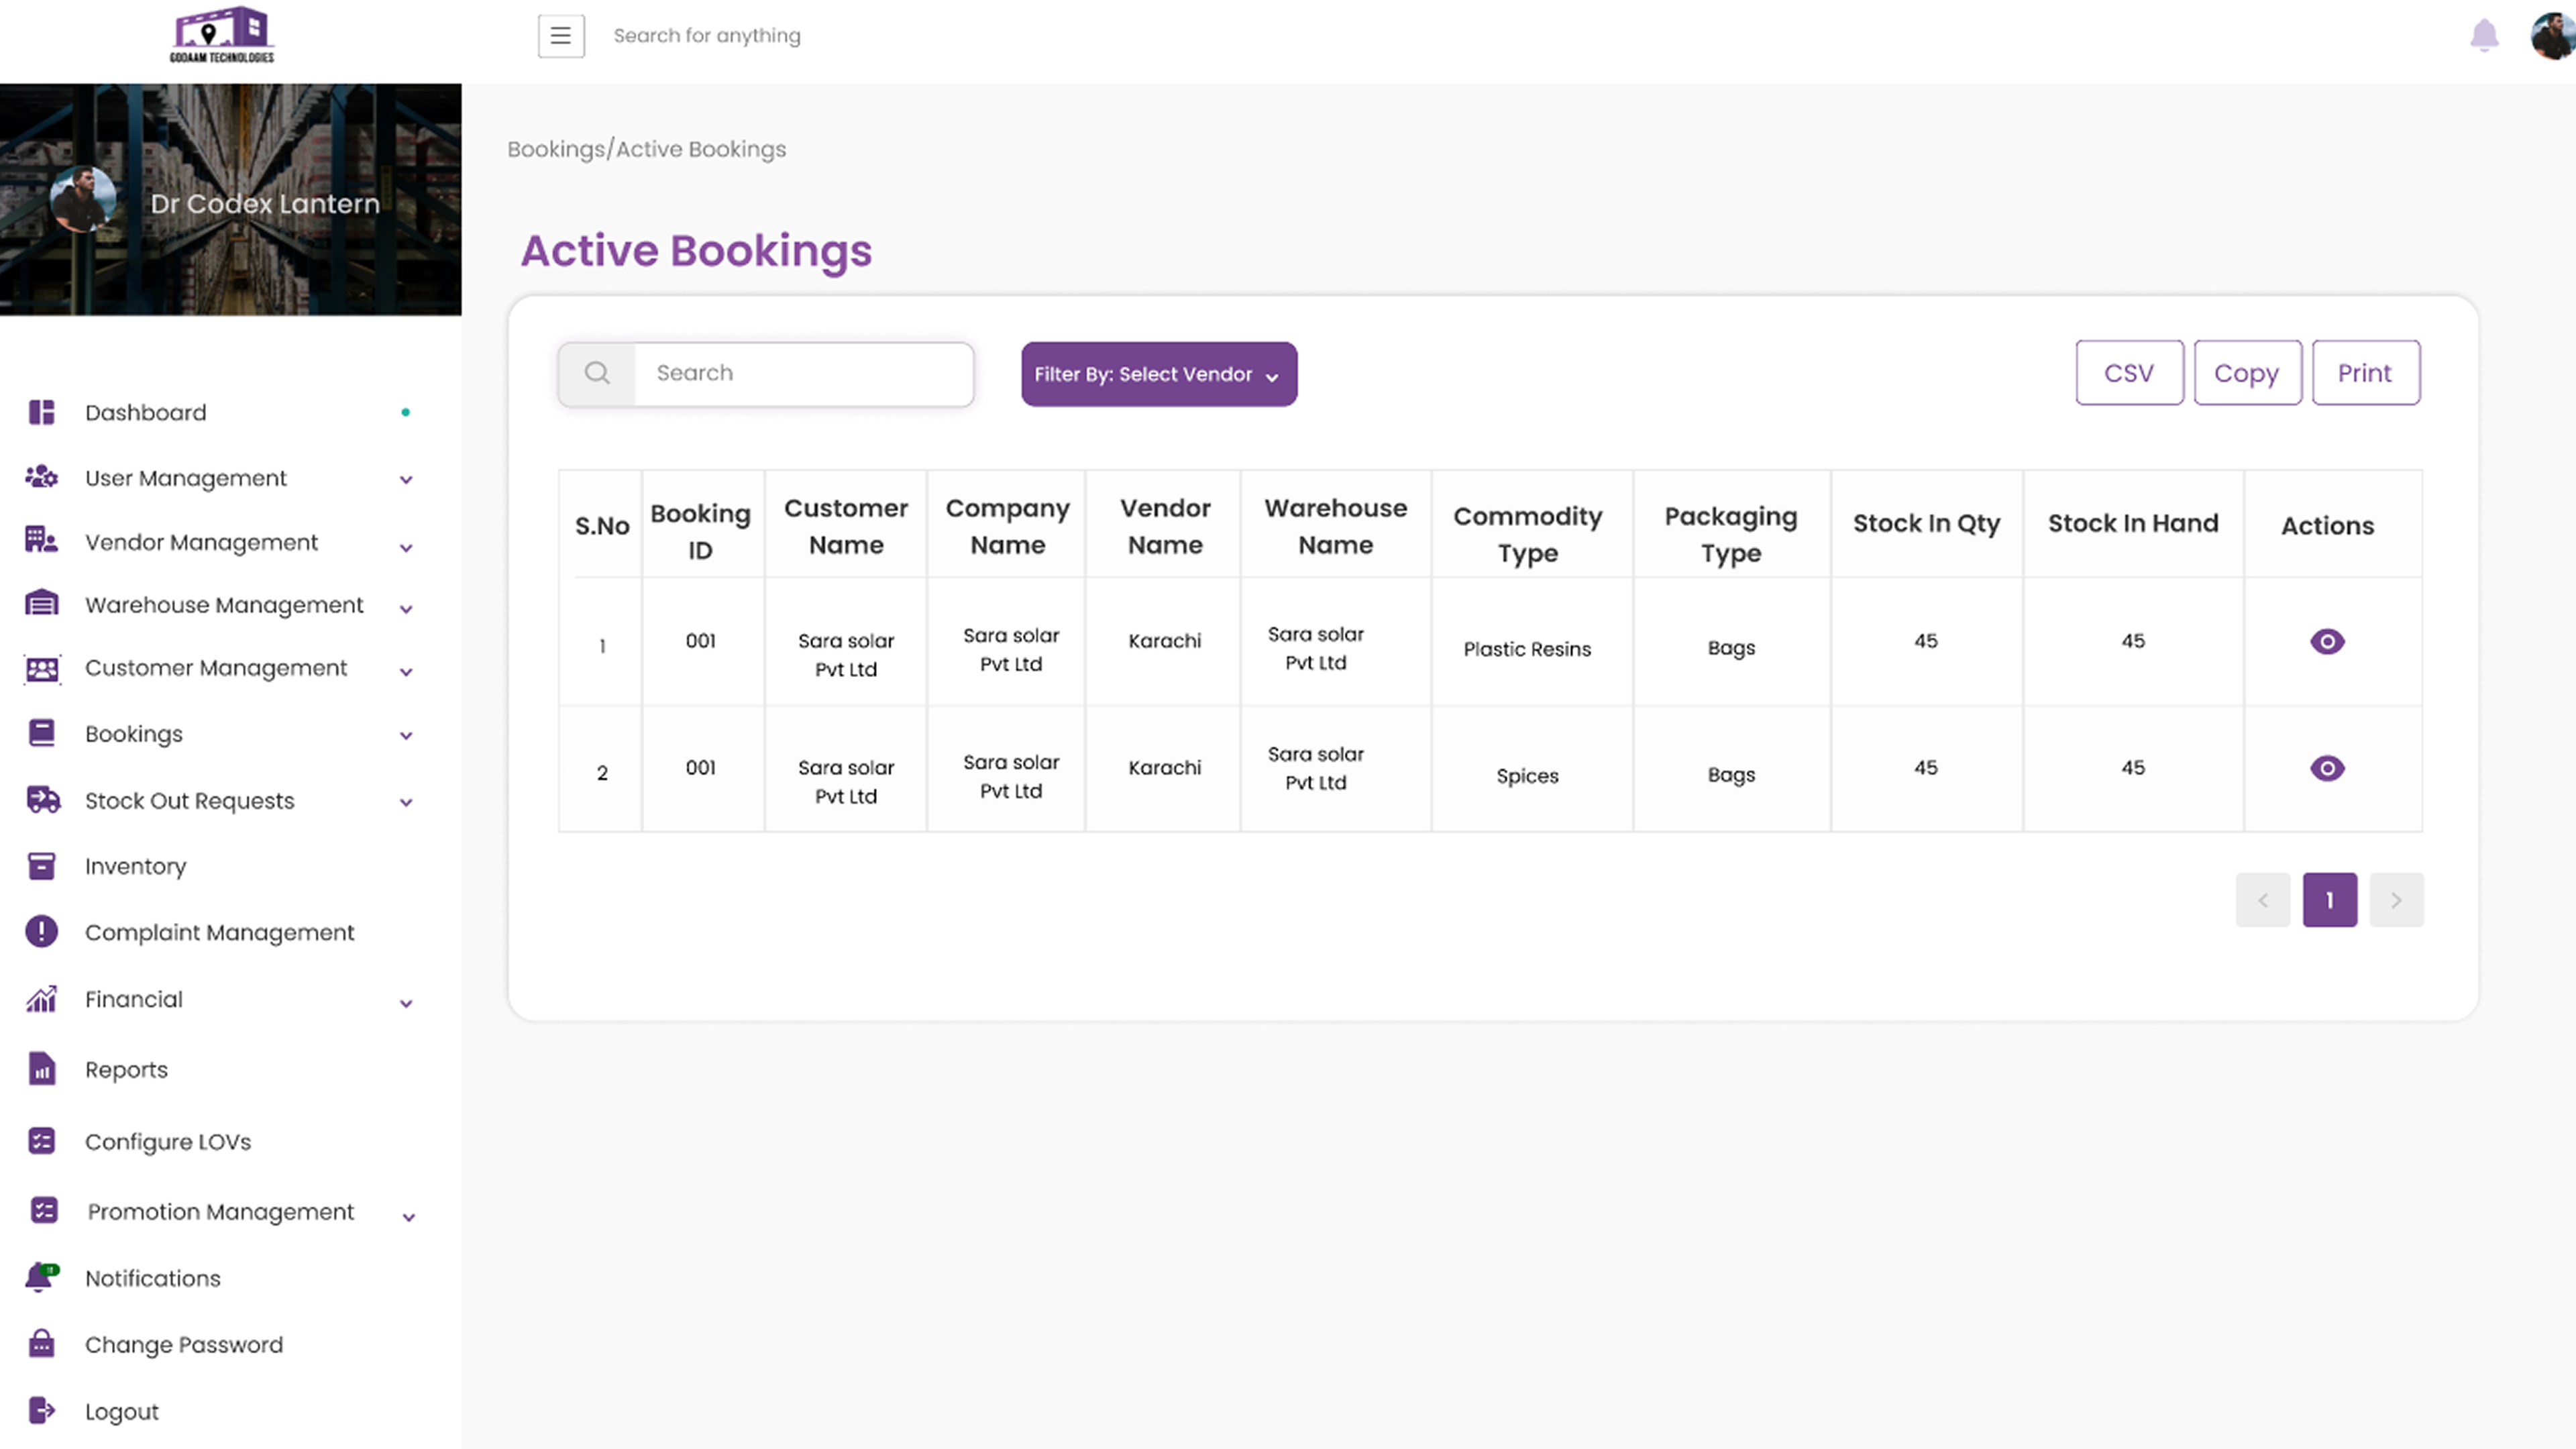
Task: Click the Vendor Management icon
Action: [x=41, y=541]
